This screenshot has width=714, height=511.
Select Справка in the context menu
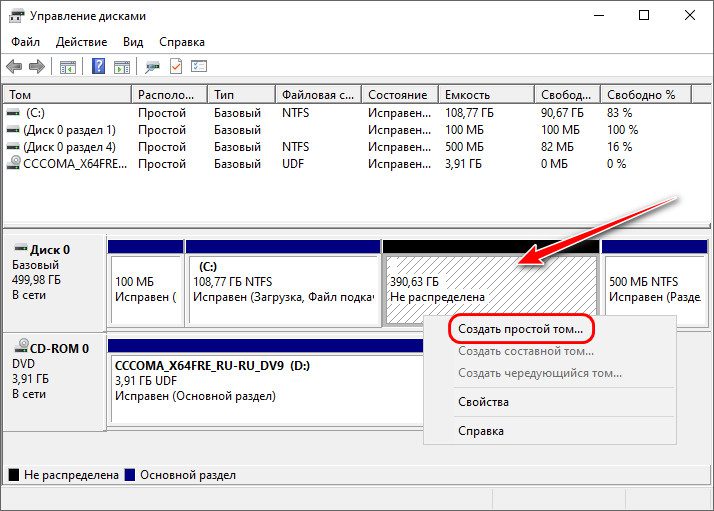coord(481,431)
